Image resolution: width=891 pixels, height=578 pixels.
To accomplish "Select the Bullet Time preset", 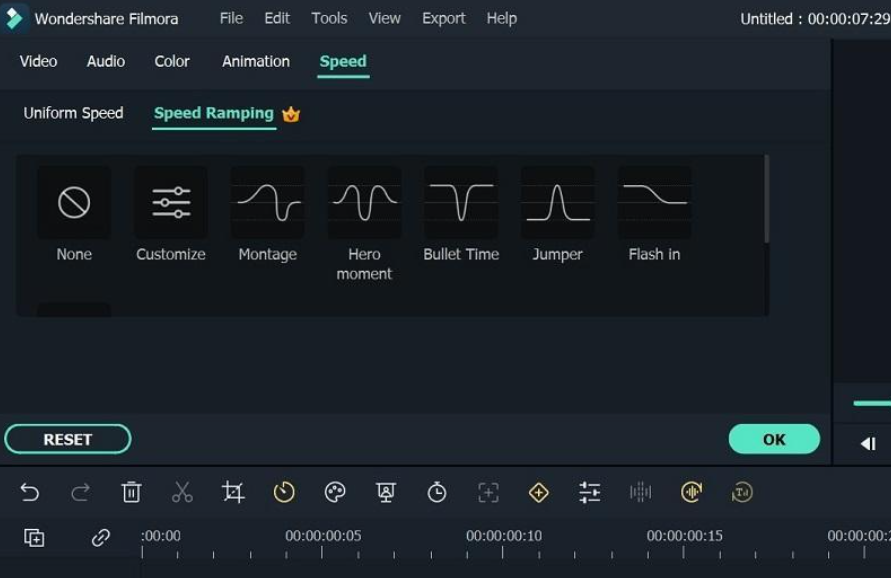I will (461, 215).
